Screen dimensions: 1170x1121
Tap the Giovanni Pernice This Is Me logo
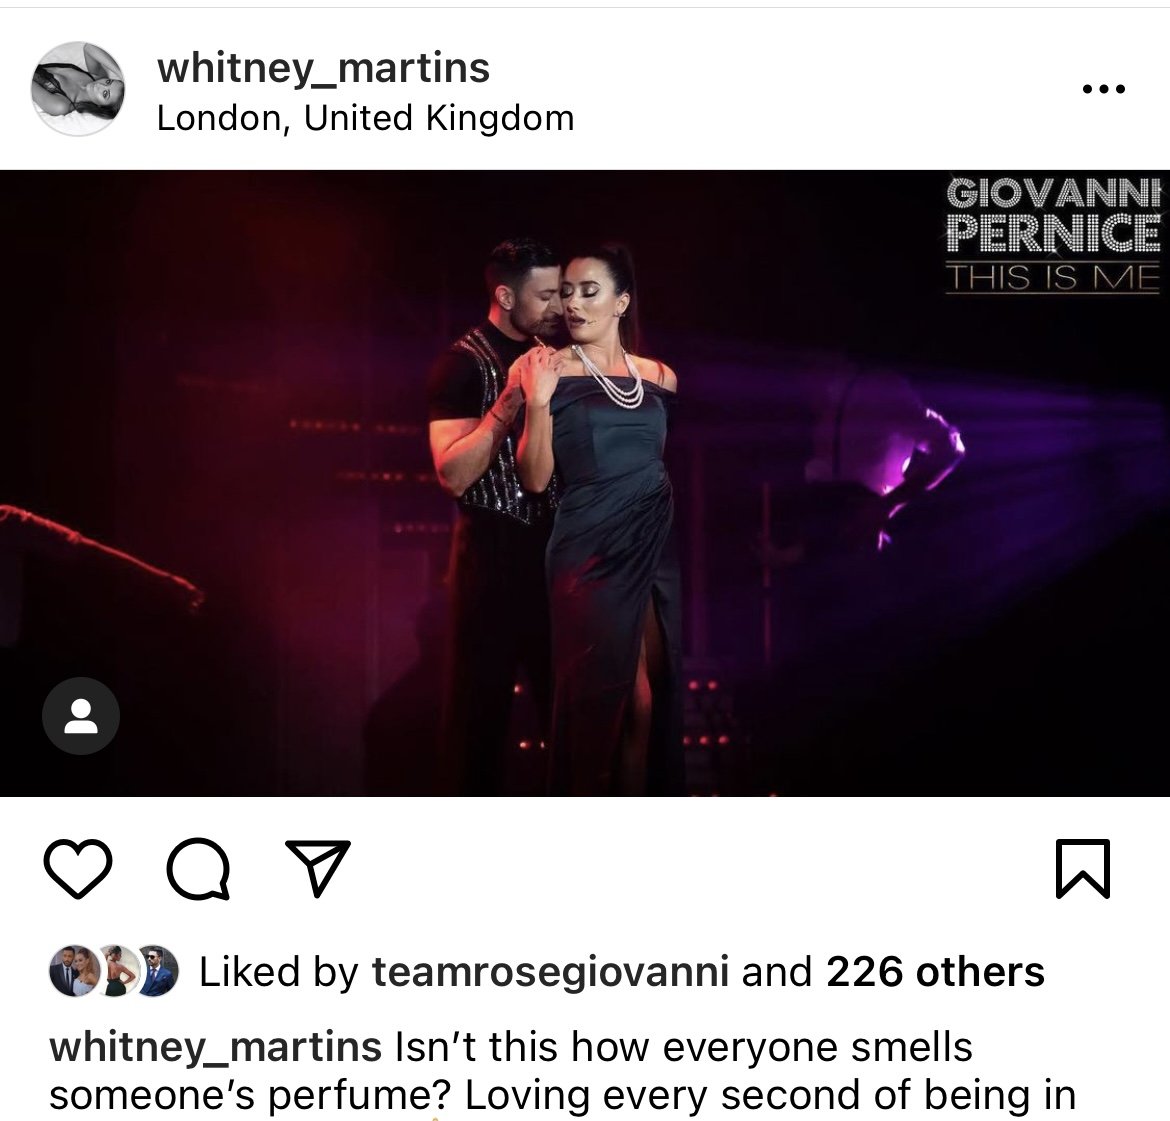[1053, 234]
